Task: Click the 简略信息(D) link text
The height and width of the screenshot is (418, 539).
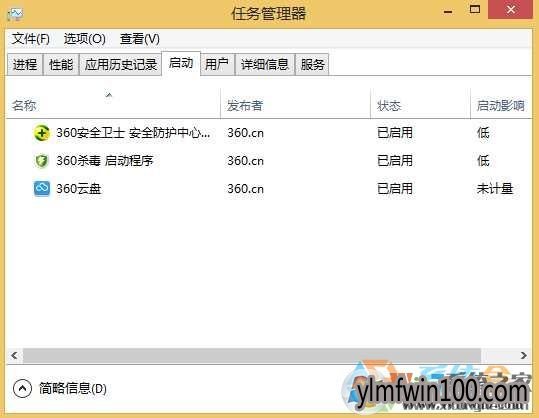Action: coord(73,389)
